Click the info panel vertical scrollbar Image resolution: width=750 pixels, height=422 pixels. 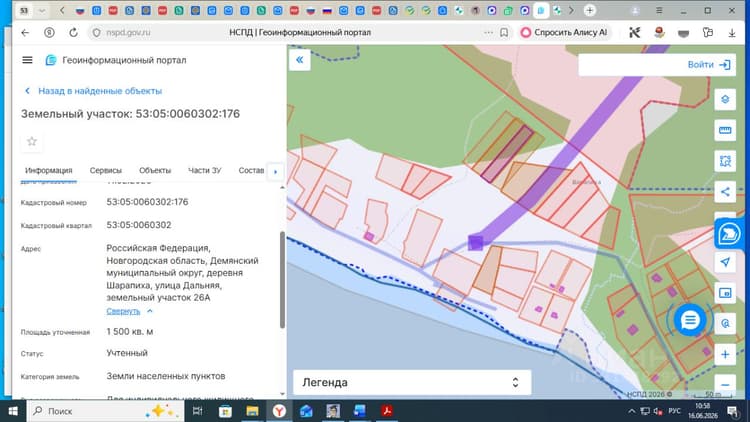coord(282,279)
